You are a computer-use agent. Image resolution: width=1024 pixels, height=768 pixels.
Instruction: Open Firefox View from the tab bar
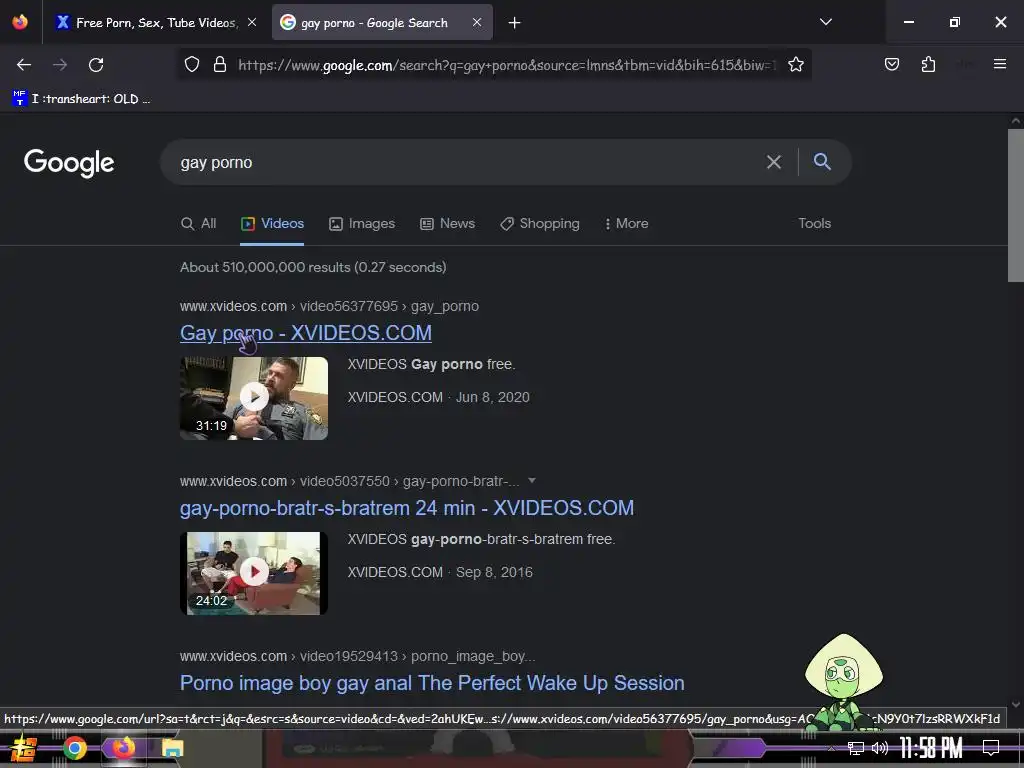(x=20, y=22)
